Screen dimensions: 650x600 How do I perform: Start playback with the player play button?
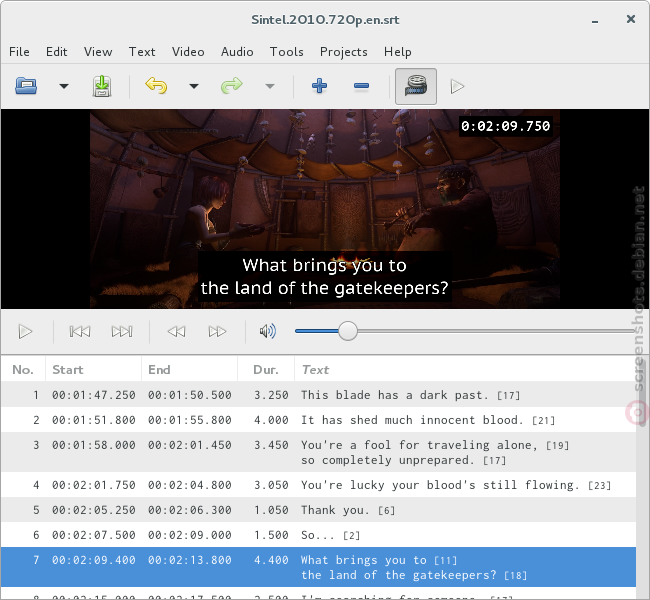(x=25, y=332)
